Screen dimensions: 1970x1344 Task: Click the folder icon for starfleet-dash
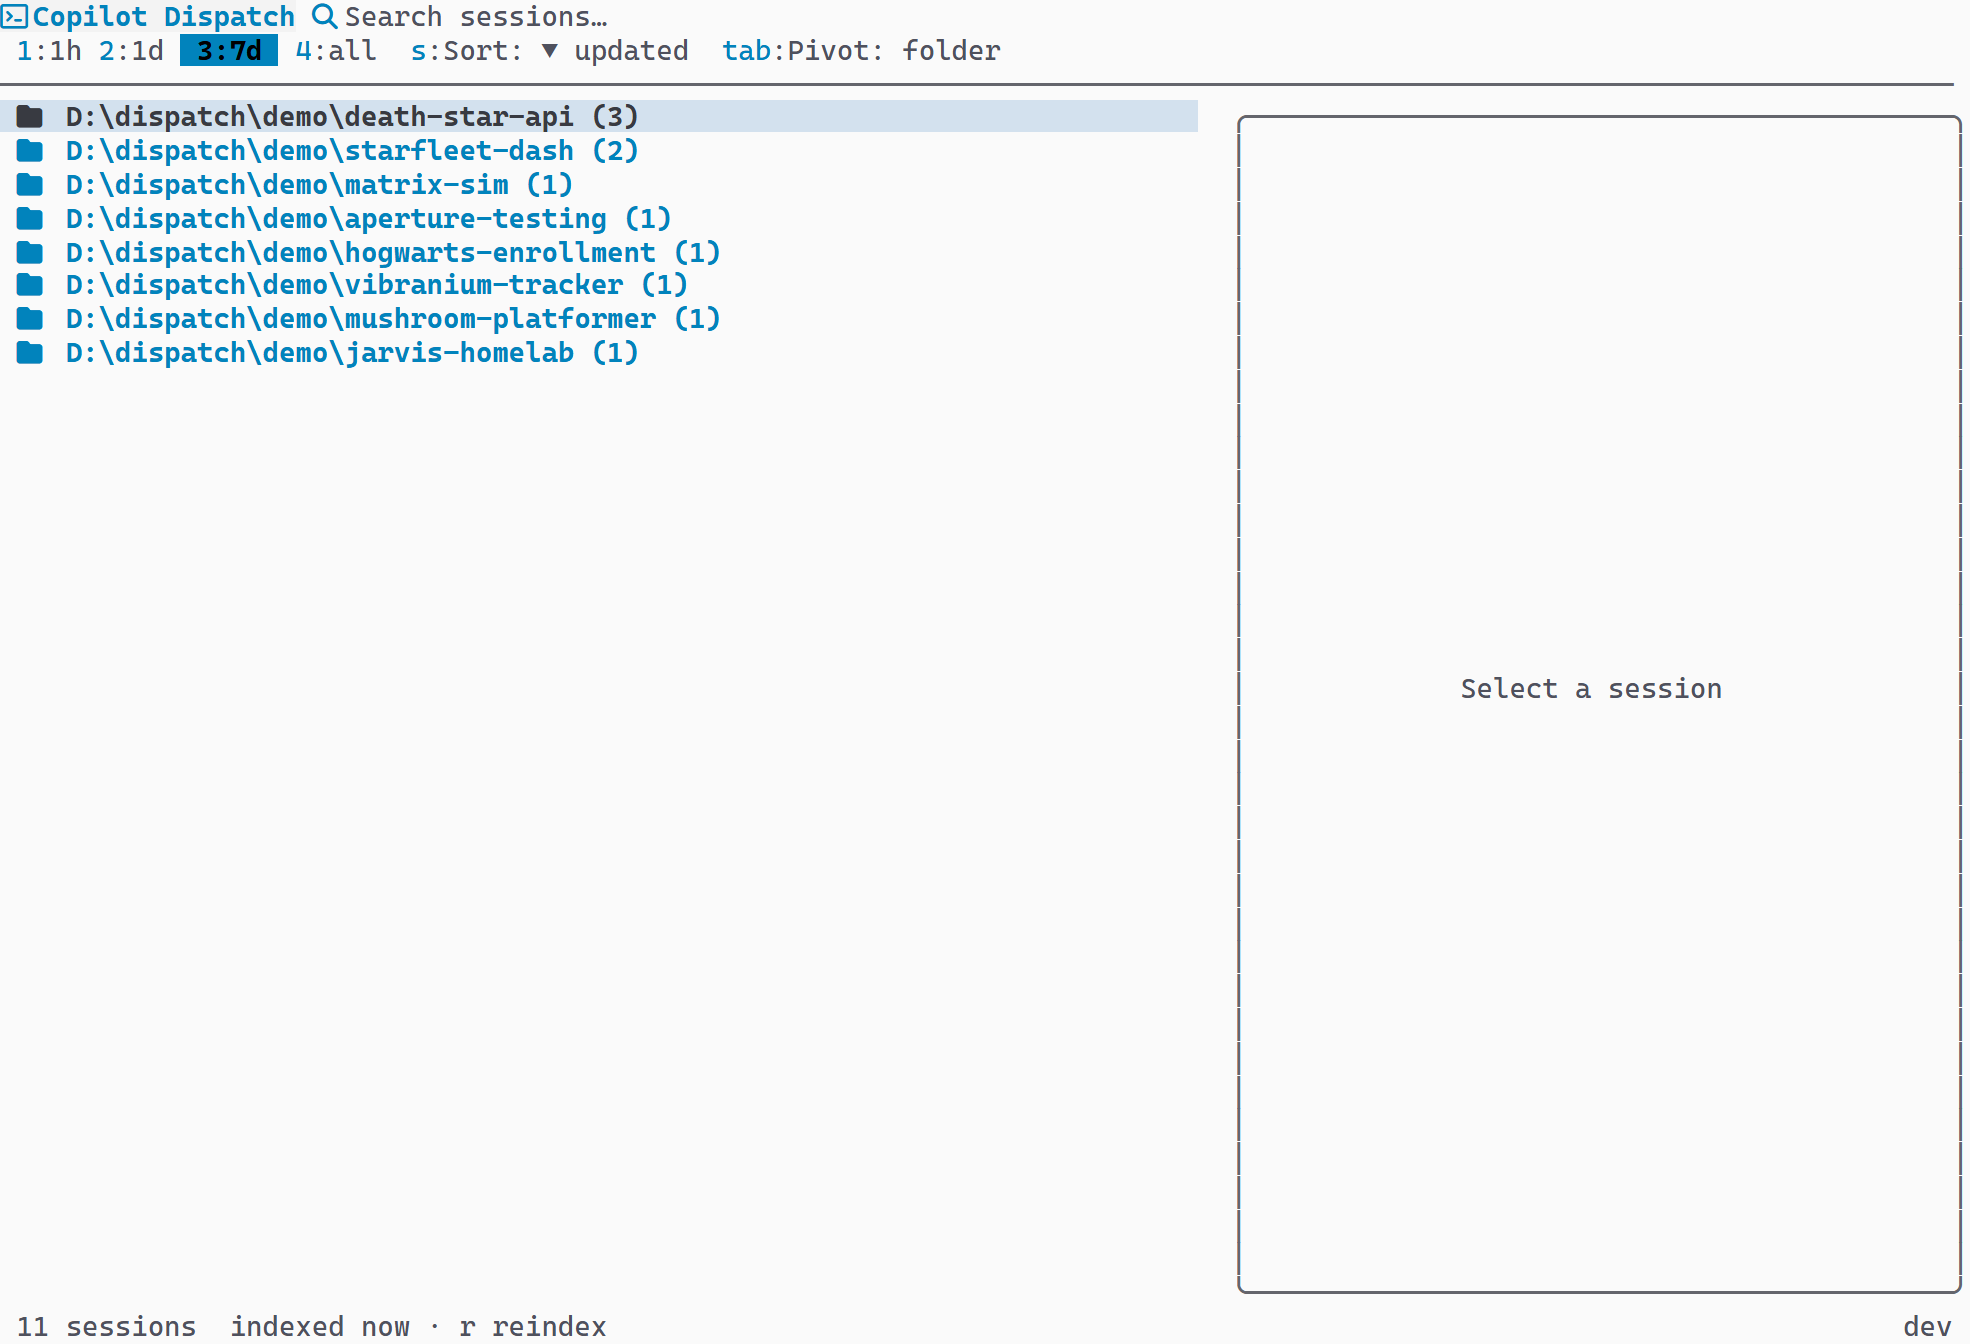point(29,150)
